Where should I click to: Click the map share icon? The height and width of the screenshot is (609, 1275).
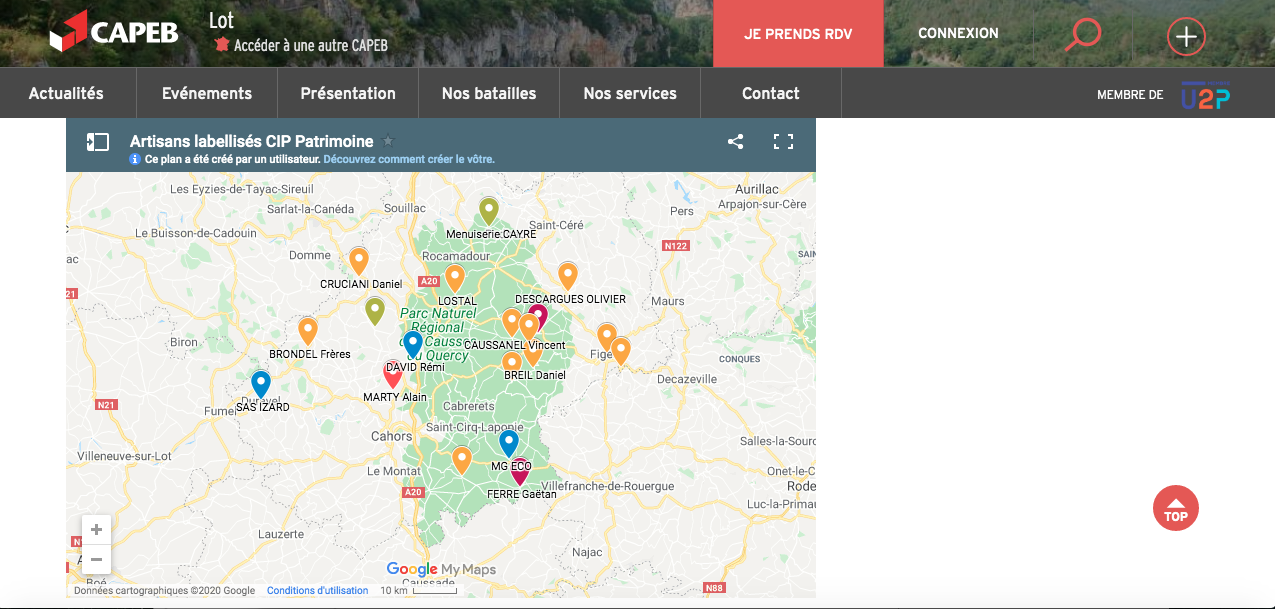[735, 142]
